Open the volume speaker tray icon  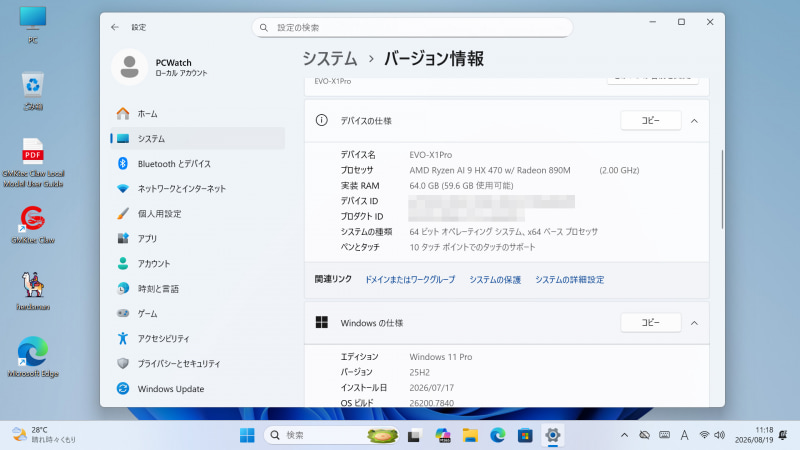719,435
